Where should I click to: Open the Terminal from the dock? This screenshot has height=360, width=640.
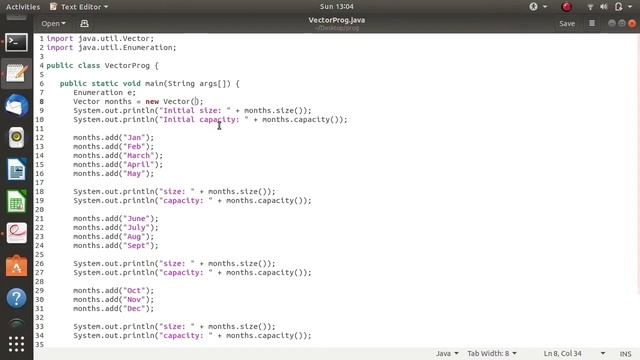16,42
